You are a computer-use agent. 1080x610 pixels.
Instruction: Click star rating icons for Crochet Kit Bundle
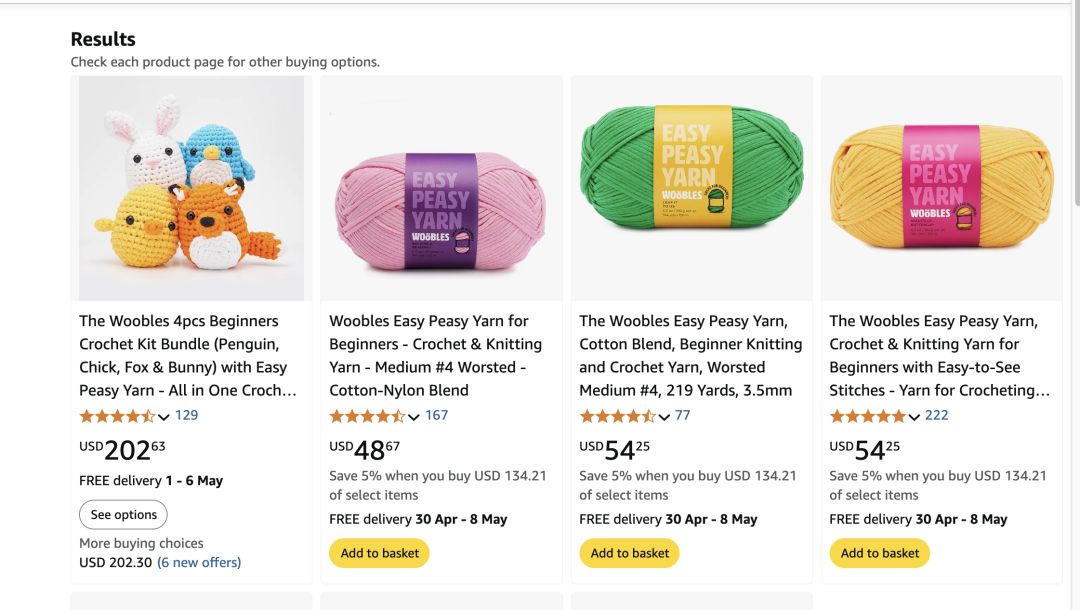[117, 416]
